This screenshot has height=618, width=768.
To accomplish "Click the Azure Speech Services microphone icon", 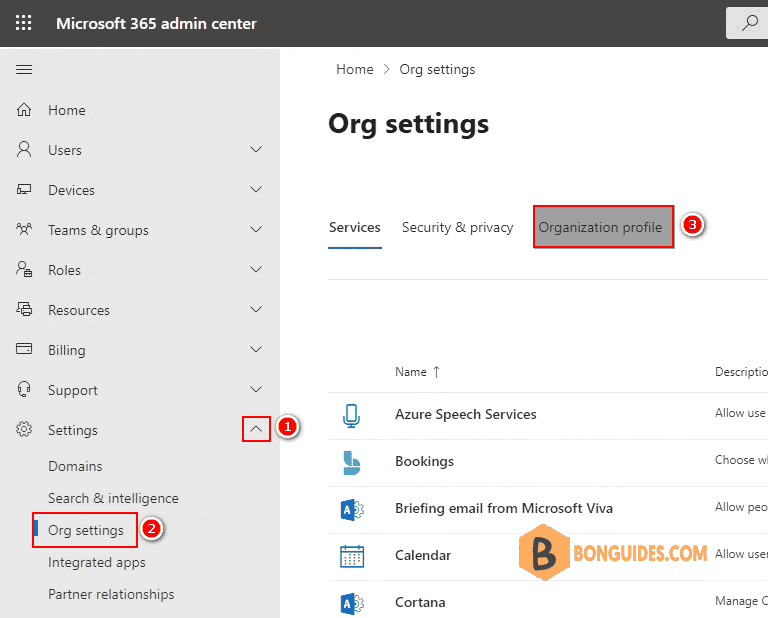I will click(351, 416).
